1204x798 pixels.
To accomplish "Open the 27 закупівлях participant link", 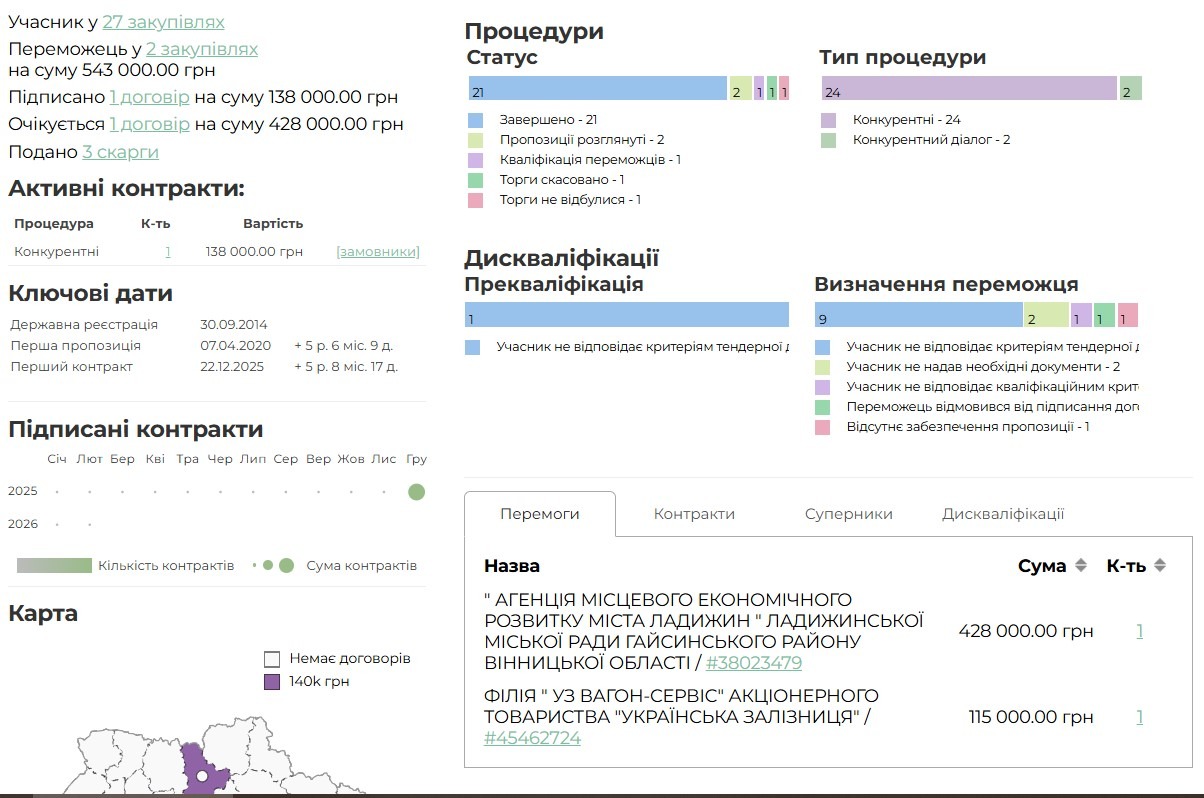I will pyautogui.click(x=163, y=22).
